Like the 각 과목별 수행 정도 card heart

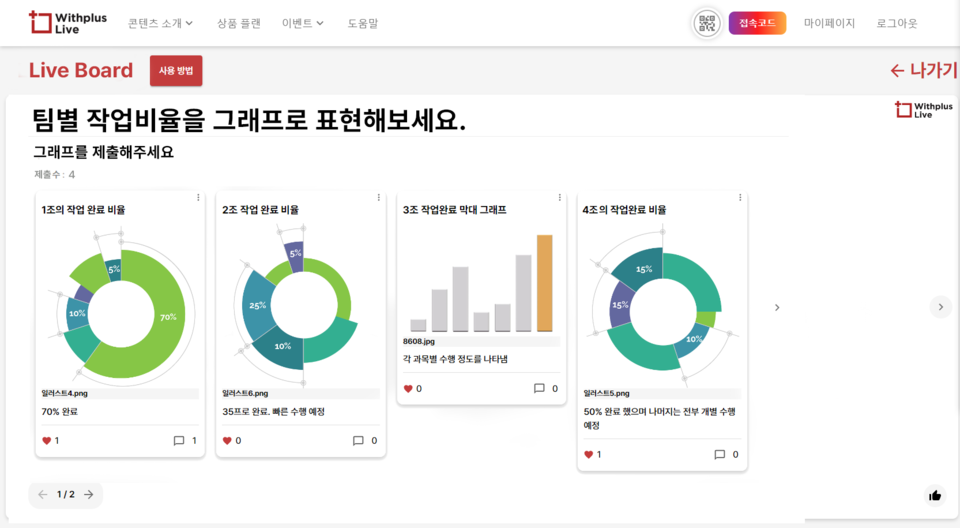[408, 388]
